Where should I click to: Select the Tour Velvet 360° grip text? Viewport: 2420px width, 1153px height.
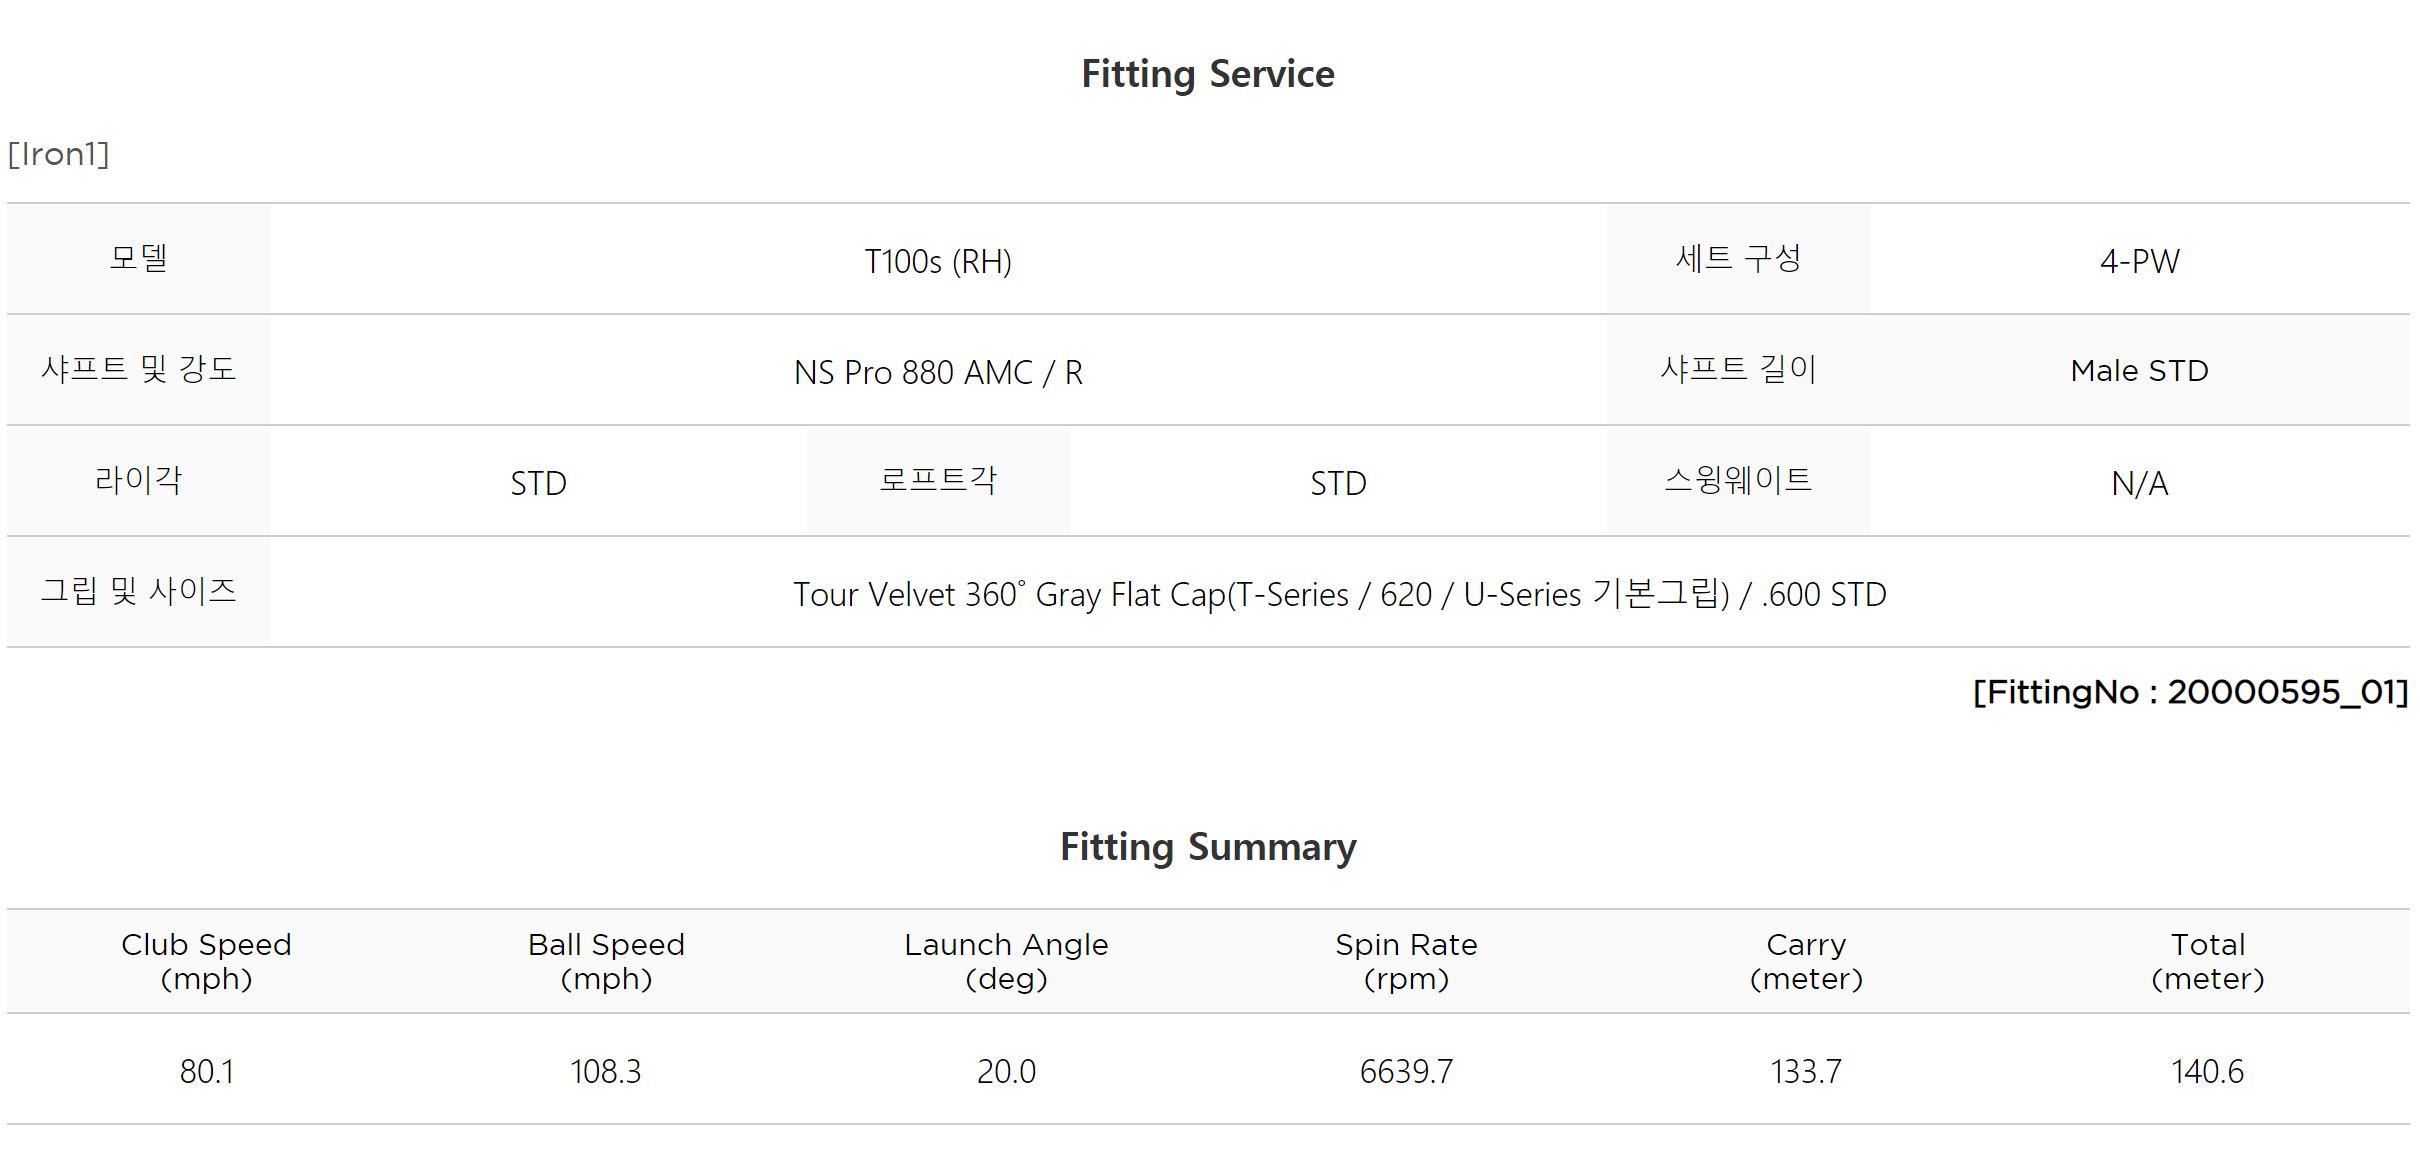click(x=1339, y=594)
